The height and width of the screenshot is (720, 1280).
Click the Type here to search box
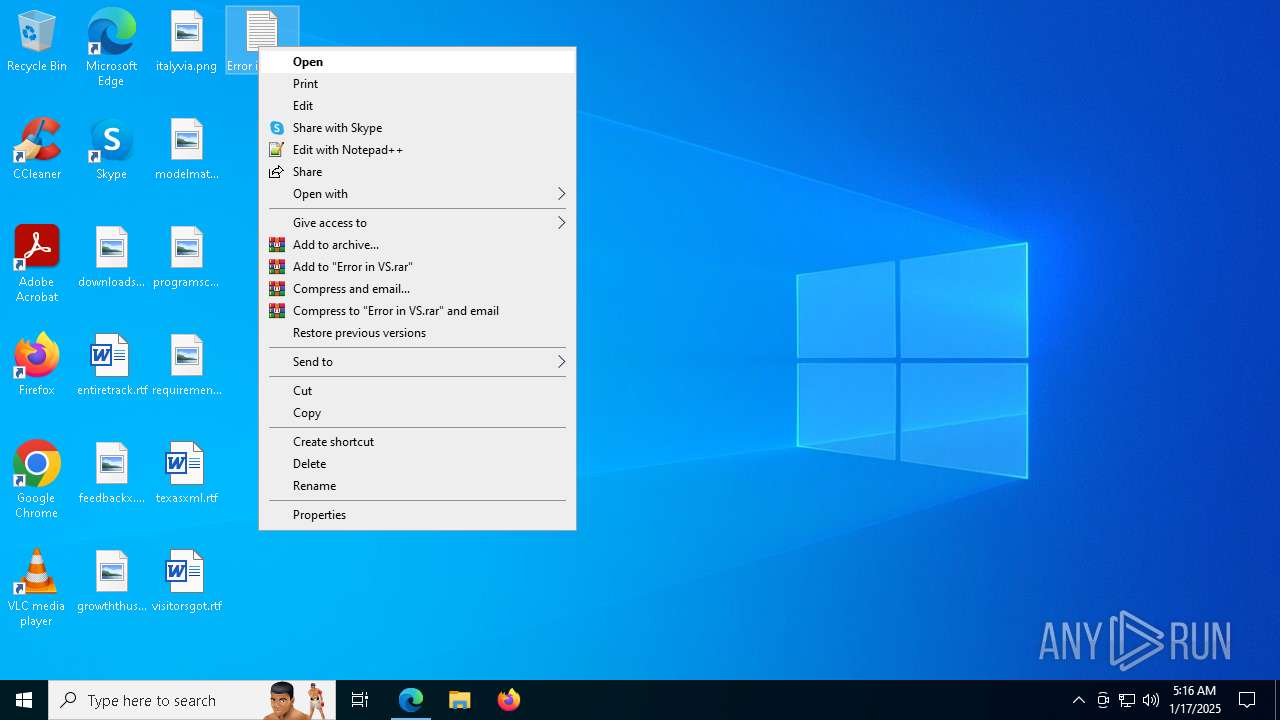(192, 700)
